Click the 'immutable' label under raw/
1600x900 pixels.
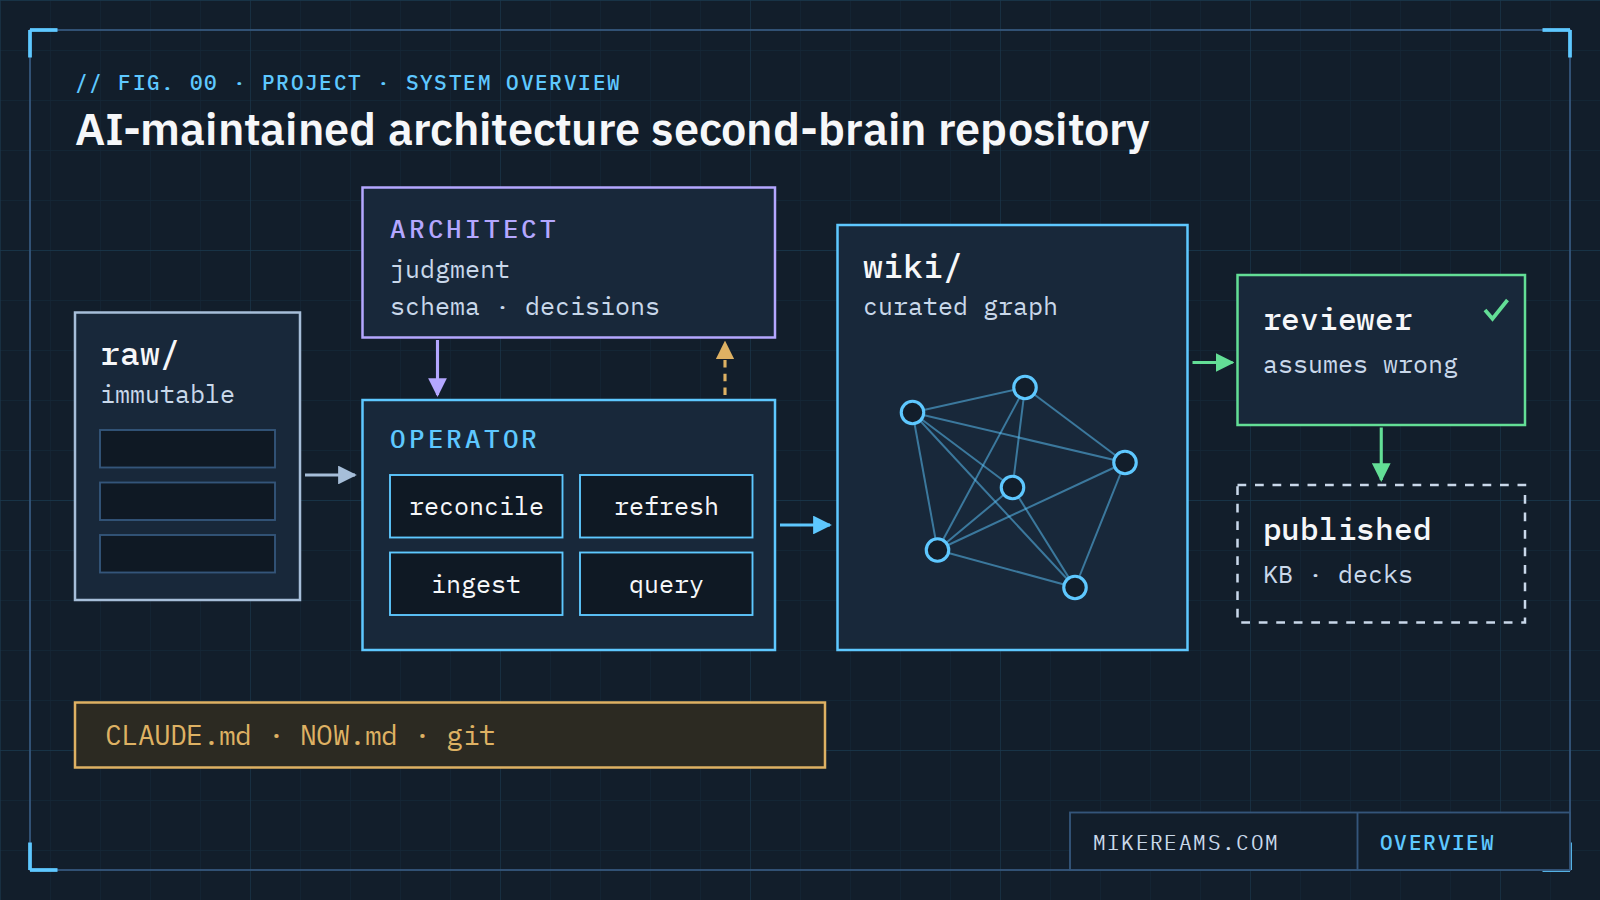point(168,394)
